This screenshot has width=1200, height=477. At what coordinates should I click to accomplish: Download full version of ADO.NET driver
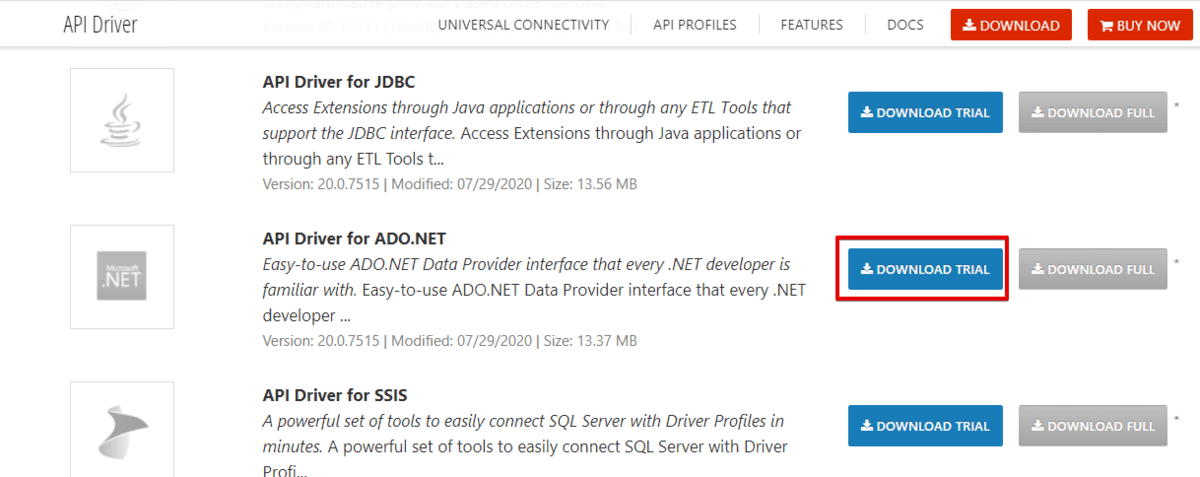(x=1093, y=269)
